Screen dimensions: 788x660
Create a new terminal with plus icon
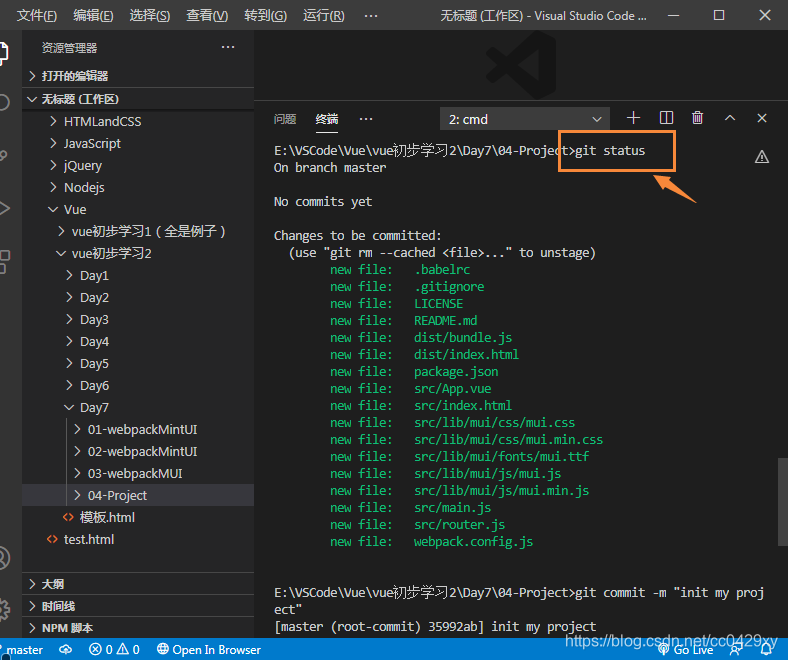pyautogui.click(x=633, y=118)
